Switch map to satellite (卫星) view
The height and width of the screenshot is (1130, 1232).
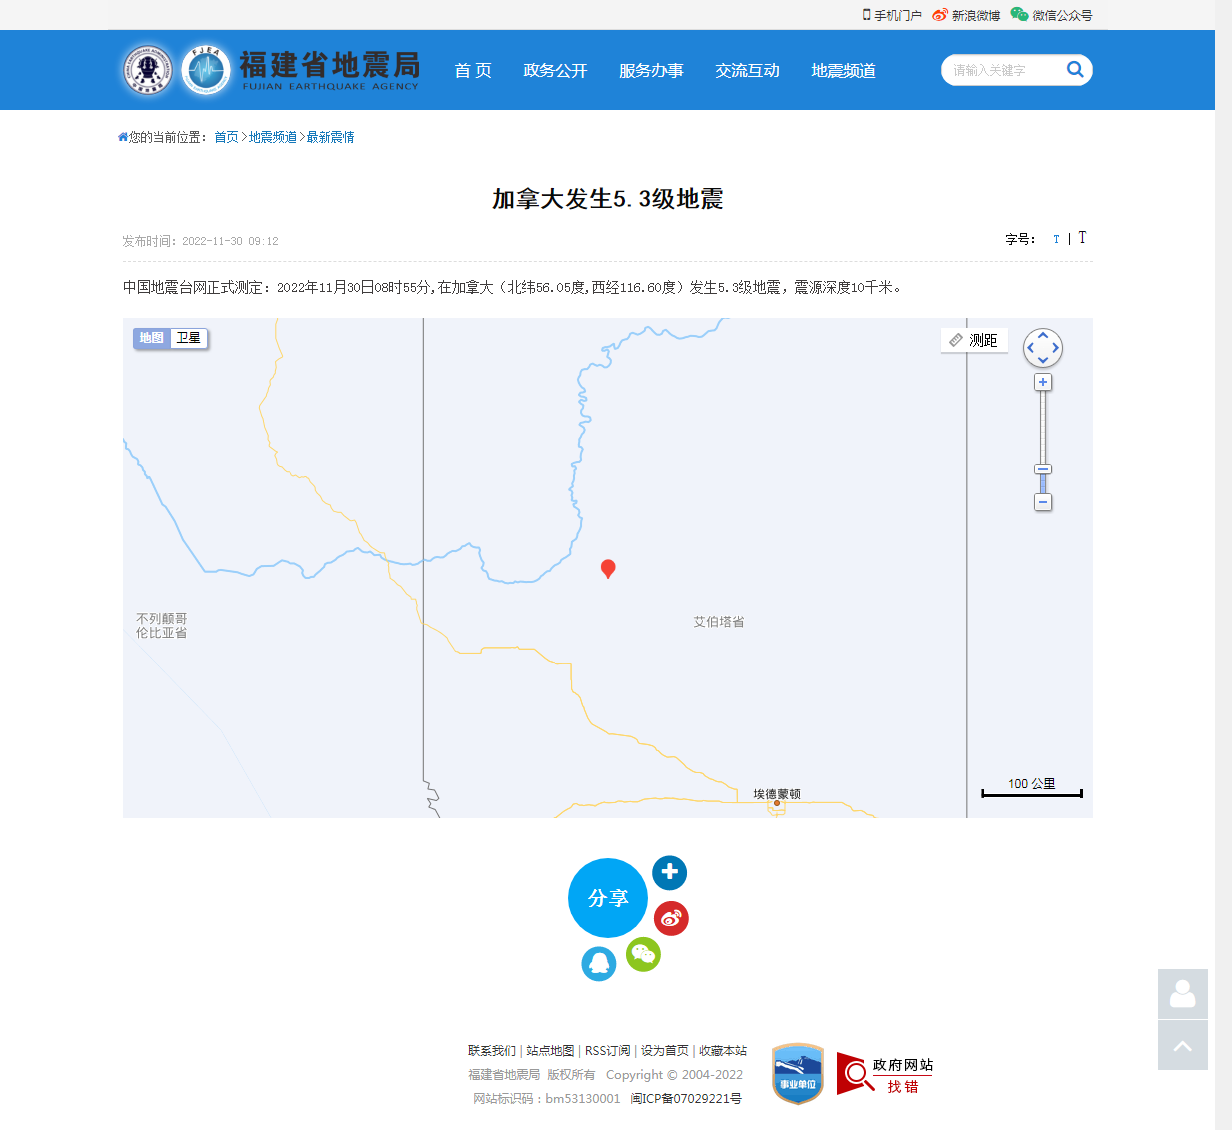pos(189,338)
